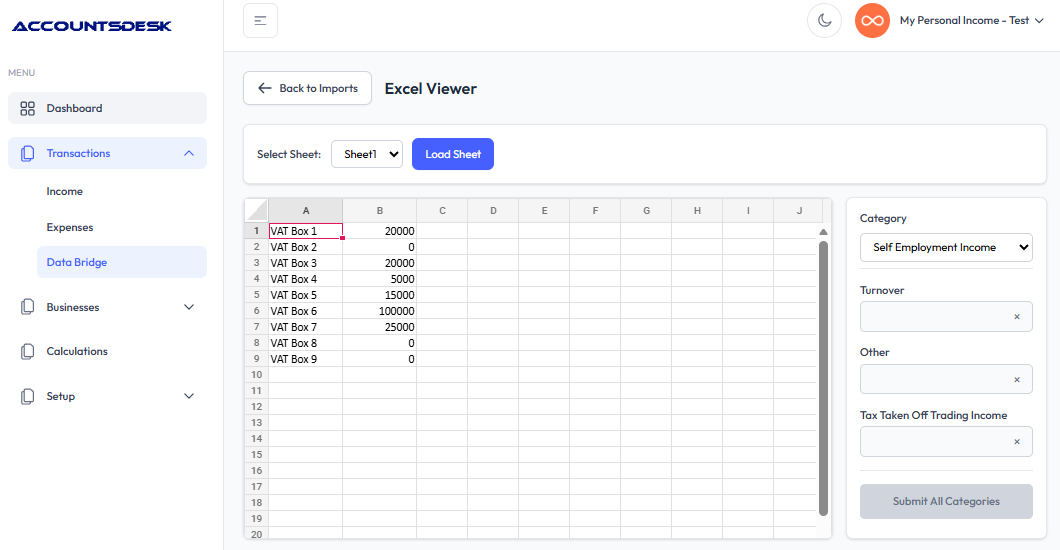Select cell containing VAT Box 2
The height and width of the screenshot is (550, 1060).
click(x=306, y=247)
